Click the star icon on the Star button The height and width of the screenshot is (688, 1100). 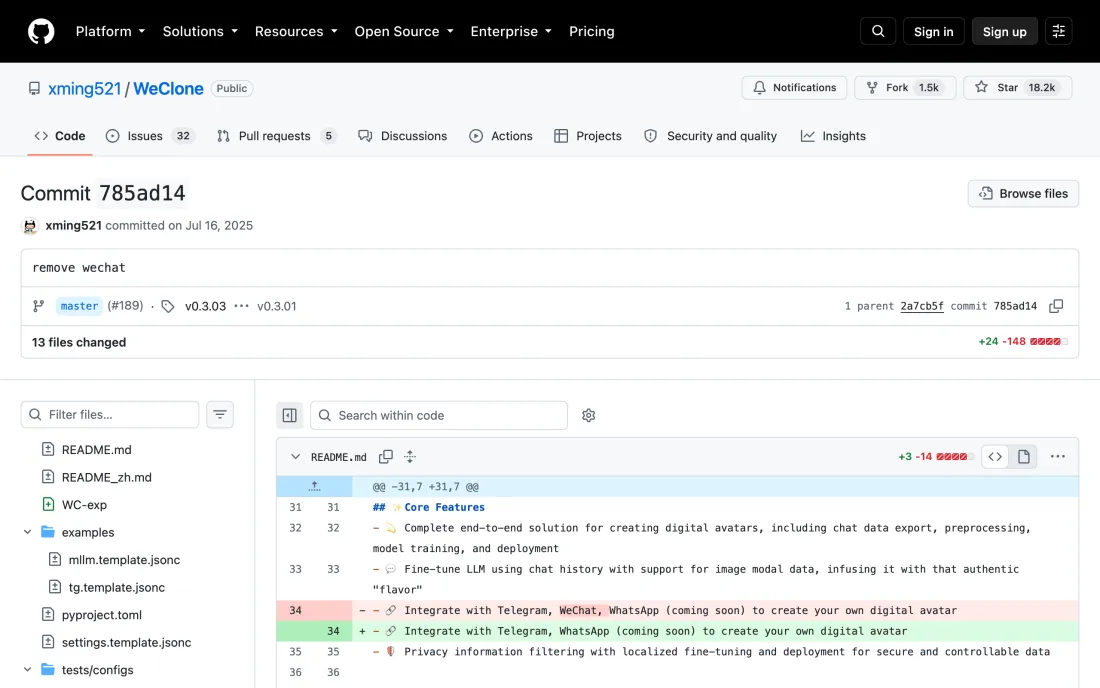(981, 87)
